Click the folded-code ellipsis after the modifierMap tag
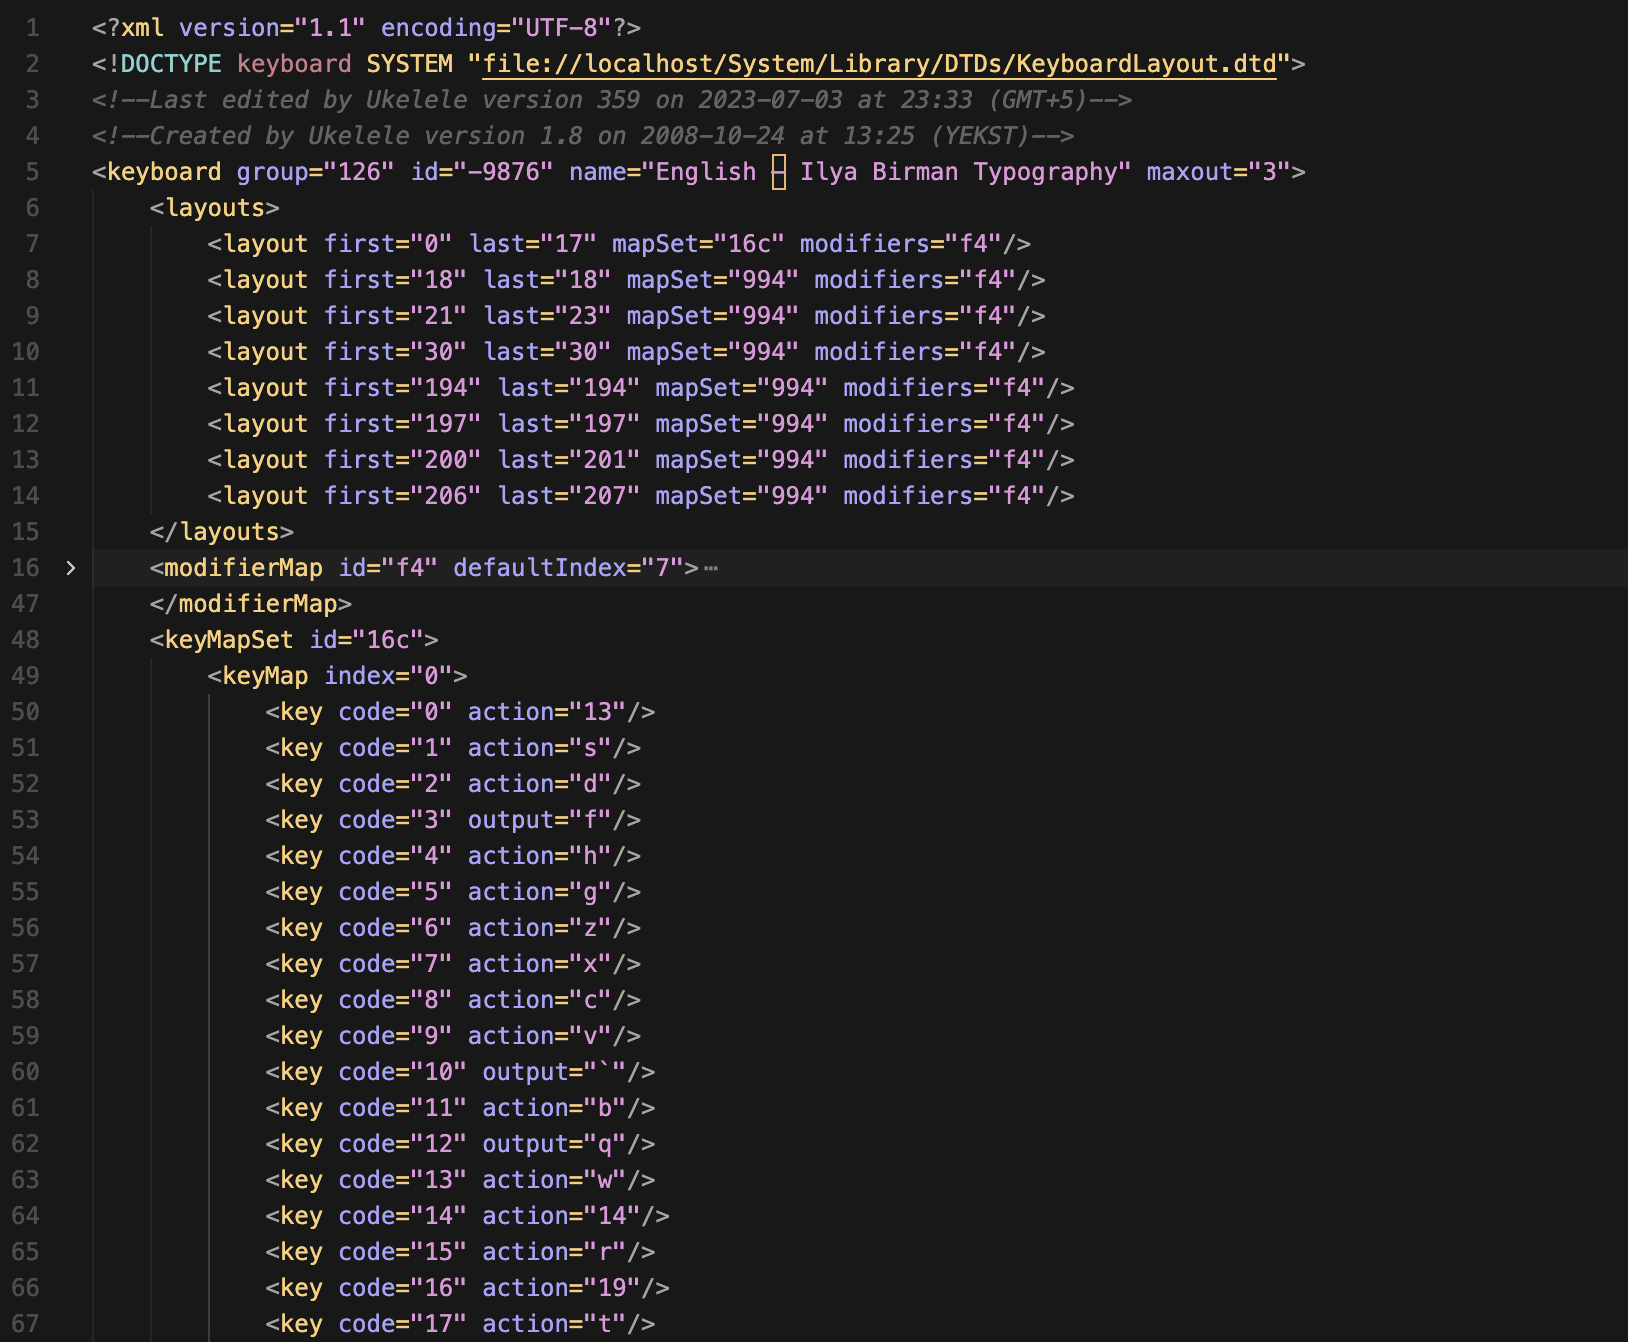Screen dimensions: 1628x1342 click(711, 568)
